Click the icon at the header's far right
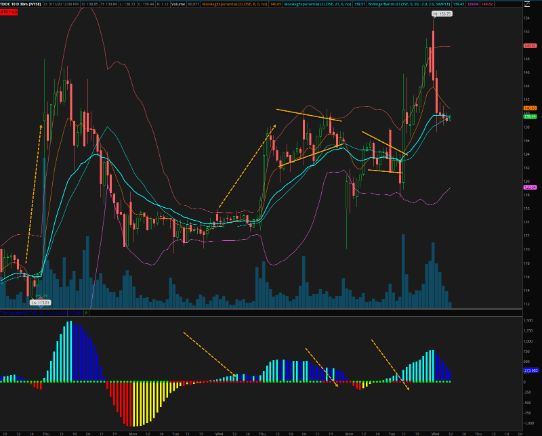Screen dimensions: 542x436 tap(527, 4)
